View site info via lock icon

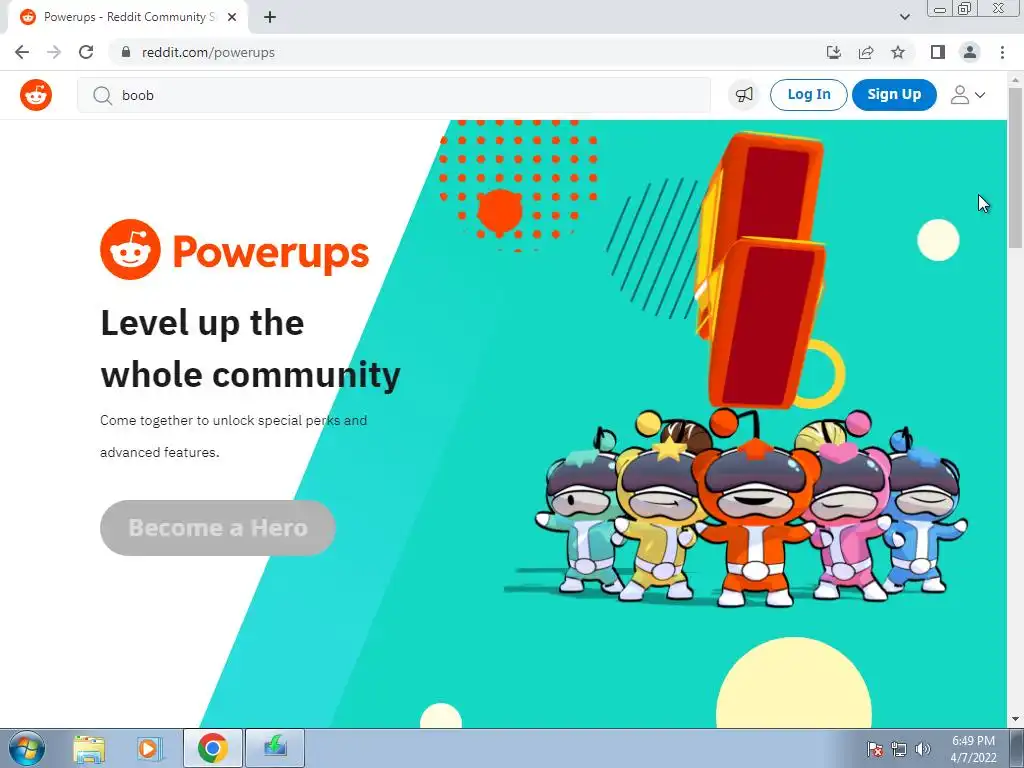126,52
